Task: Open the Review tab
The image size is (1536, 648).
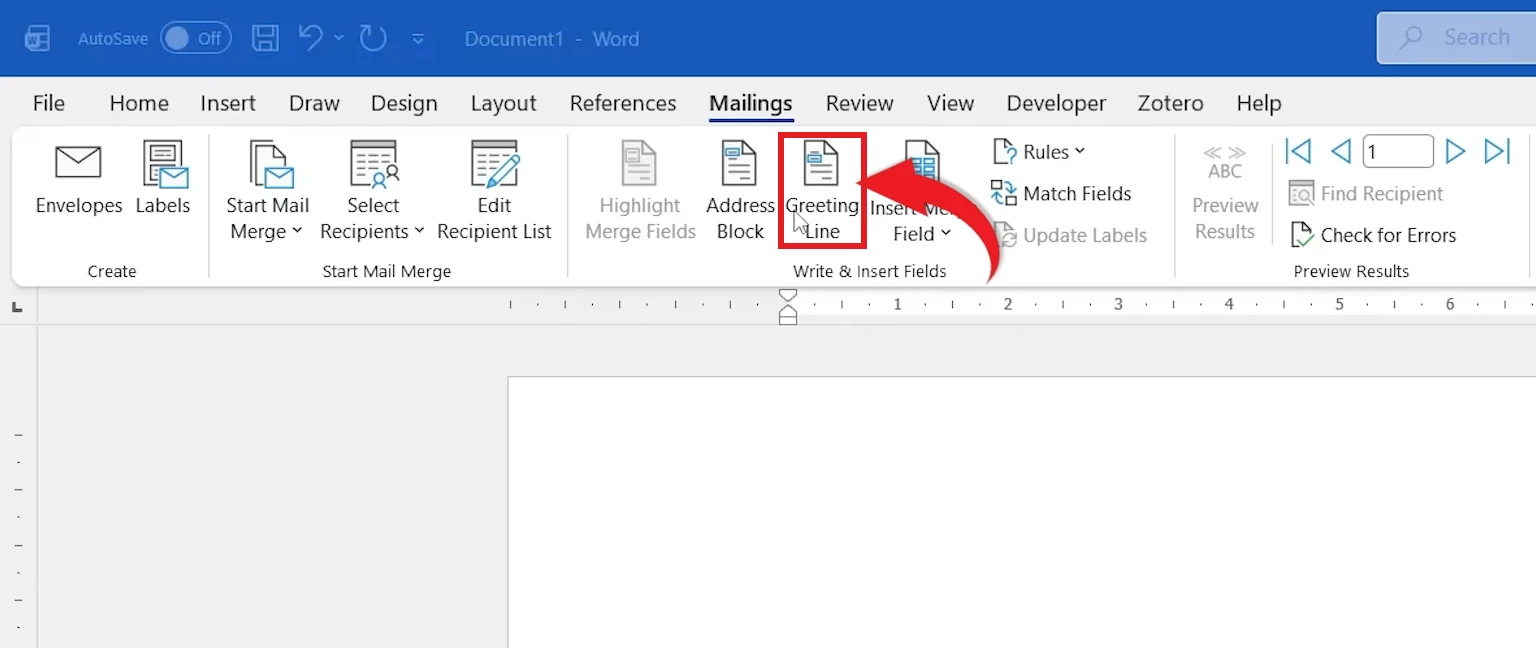Action: point(860,103)
